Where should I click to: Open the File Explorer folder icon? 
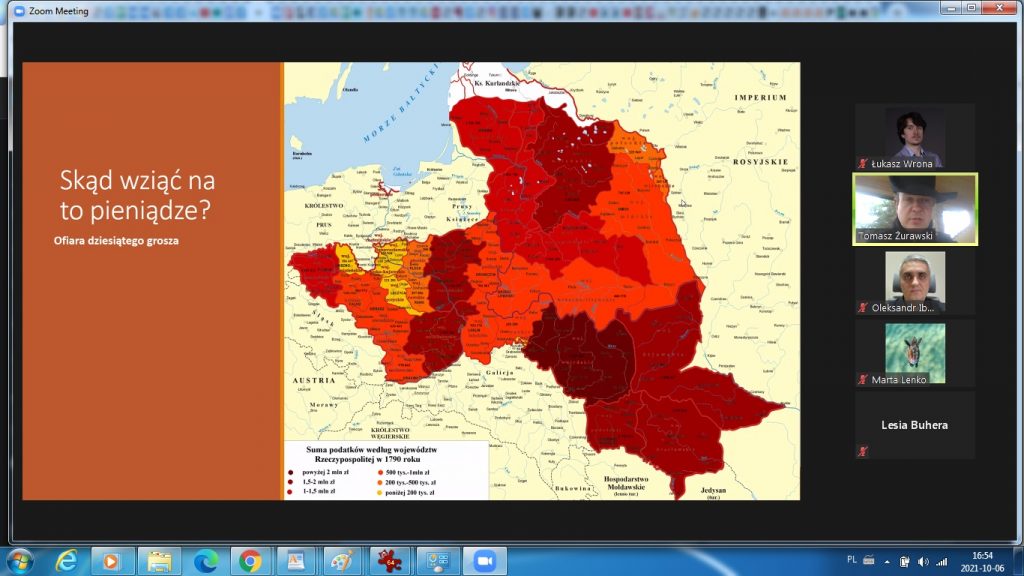coord(159,560)
